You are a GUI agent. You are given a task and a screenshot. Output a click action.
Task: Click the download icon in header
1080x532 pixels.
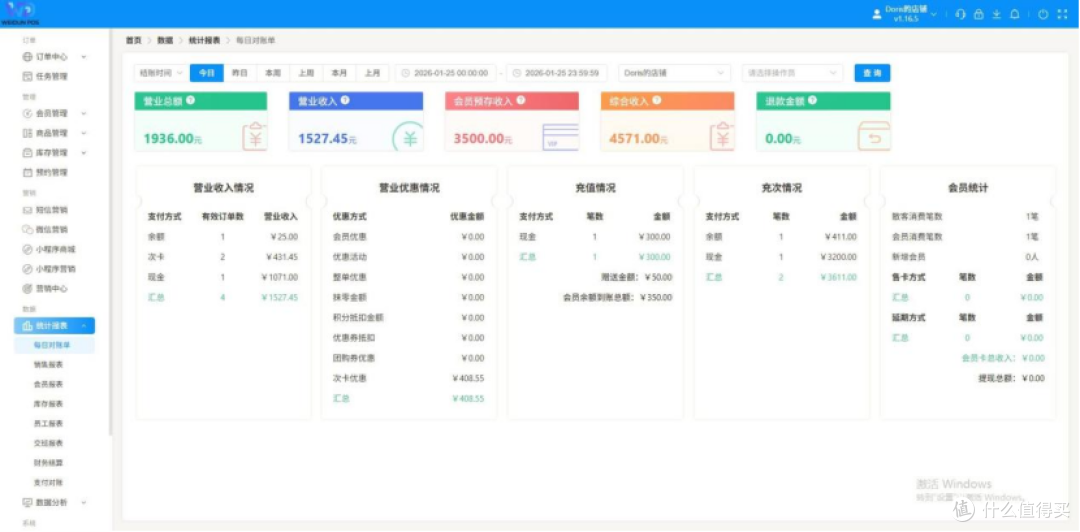pos(996,14)
